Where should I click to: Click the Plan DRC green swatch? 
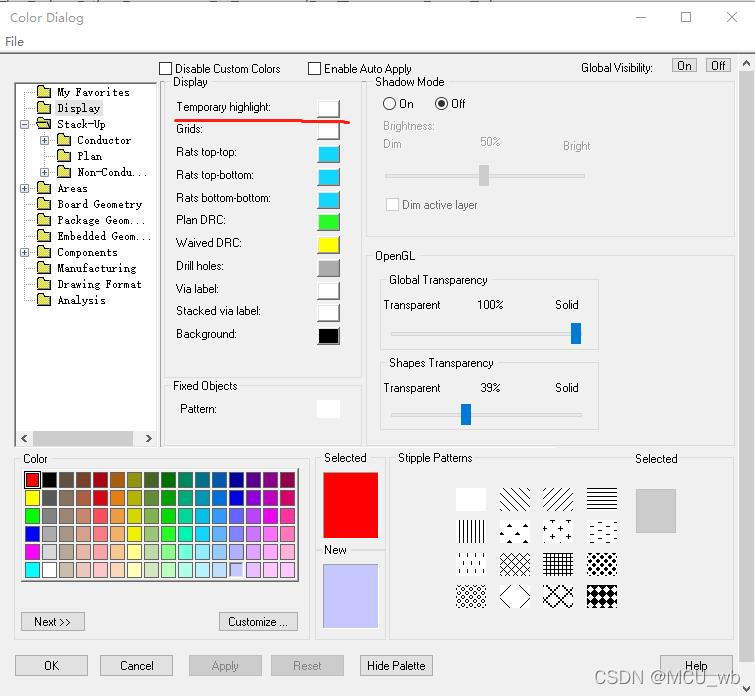pyautogui.click(x=329, y=222)
